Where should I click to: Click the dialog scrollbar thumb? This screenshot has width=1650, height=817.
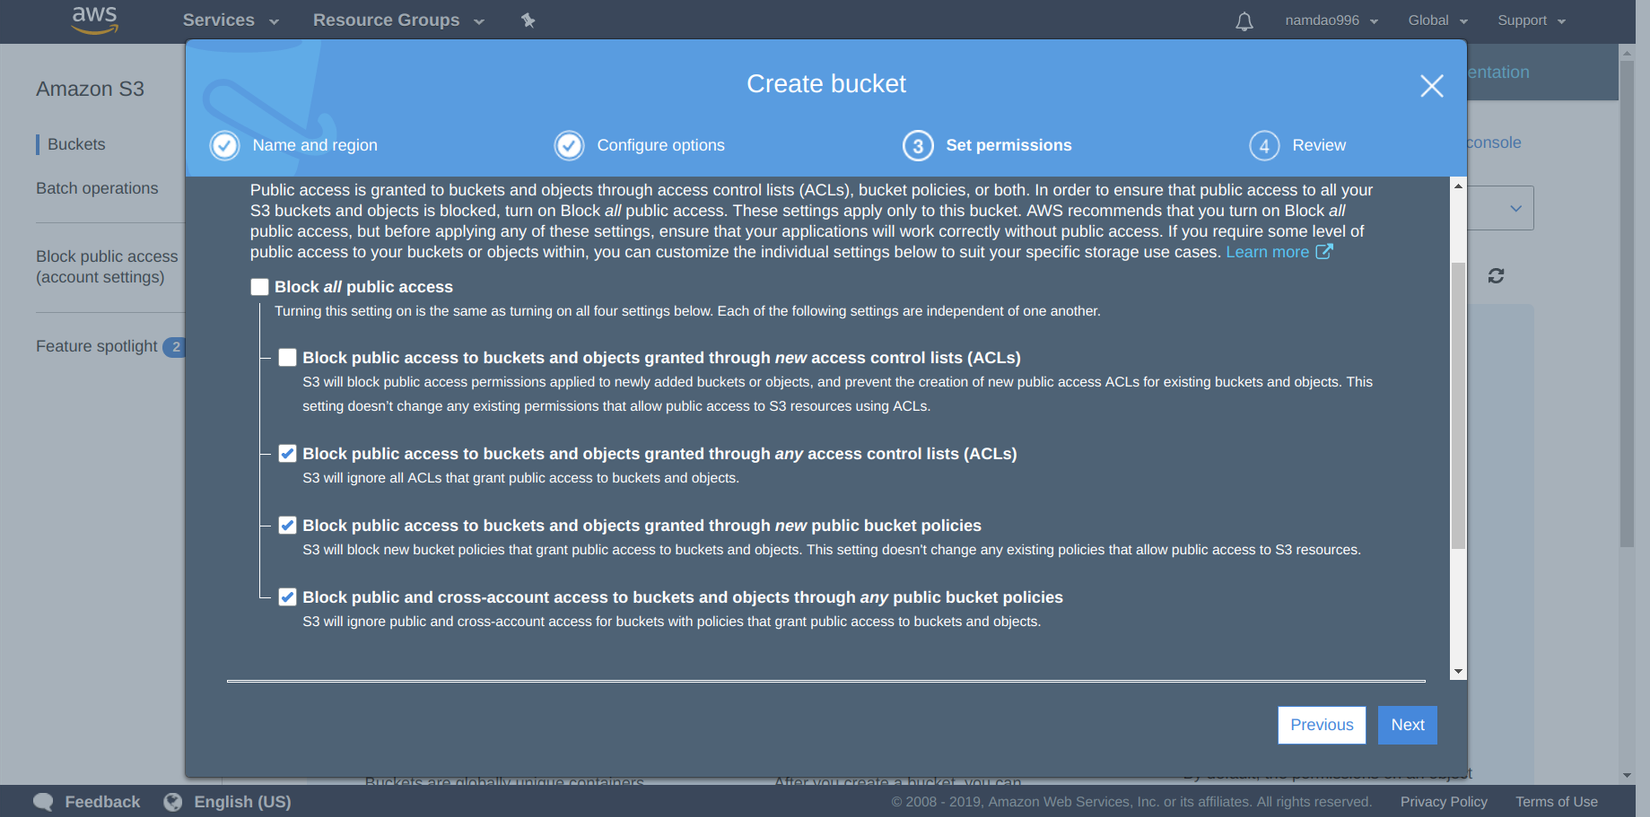click(1458, 406)
